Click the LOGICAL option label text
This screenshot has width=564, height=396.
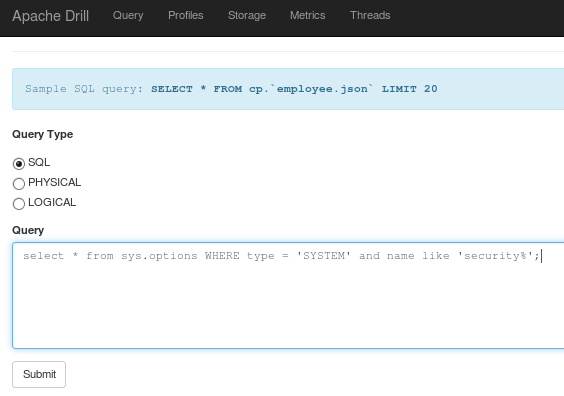tap(52, 202)
